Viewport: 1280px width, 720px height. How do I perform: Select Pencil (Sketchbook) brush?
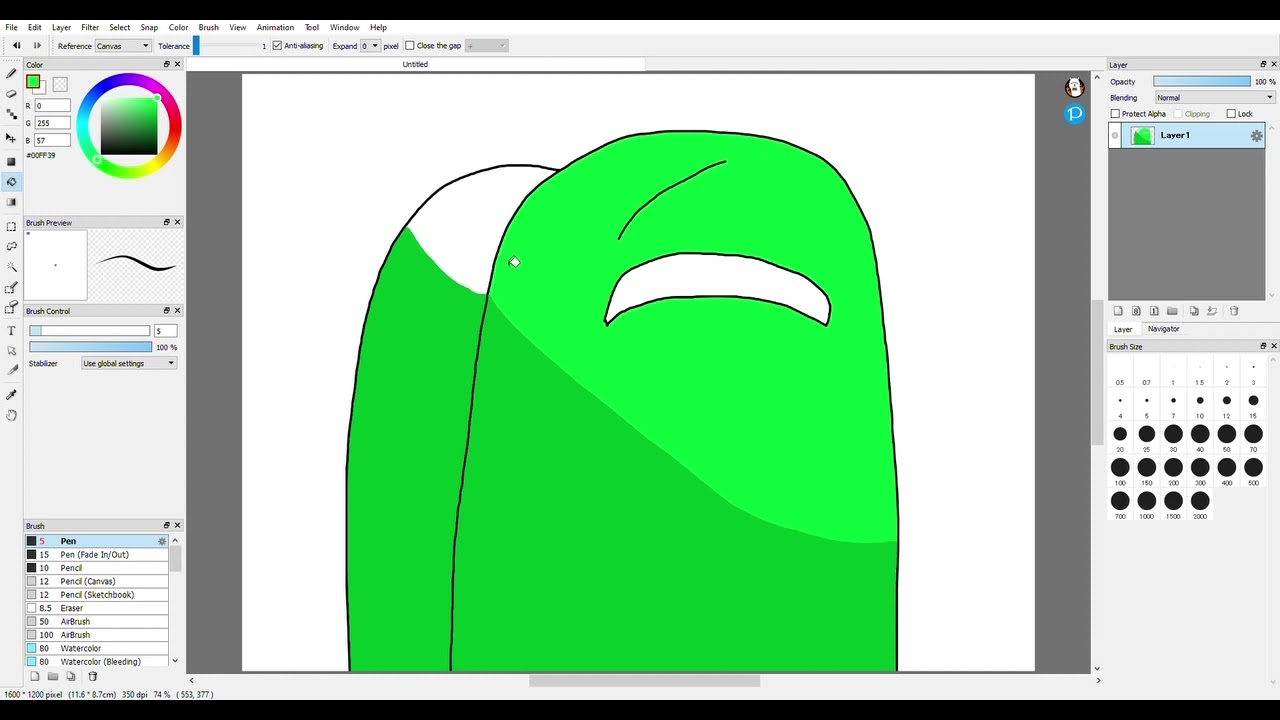(x=97, y=595)
